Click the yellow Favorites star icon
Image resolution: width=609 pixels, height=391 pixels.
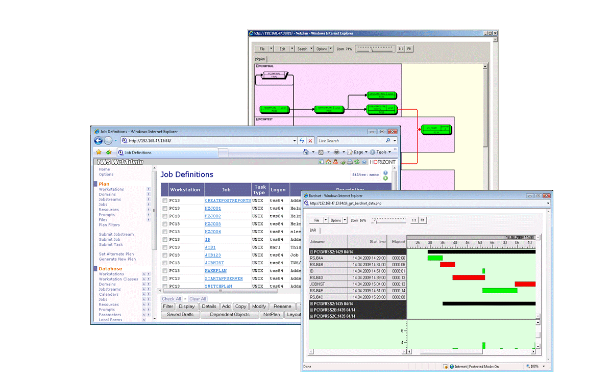(x=99, y=152)
